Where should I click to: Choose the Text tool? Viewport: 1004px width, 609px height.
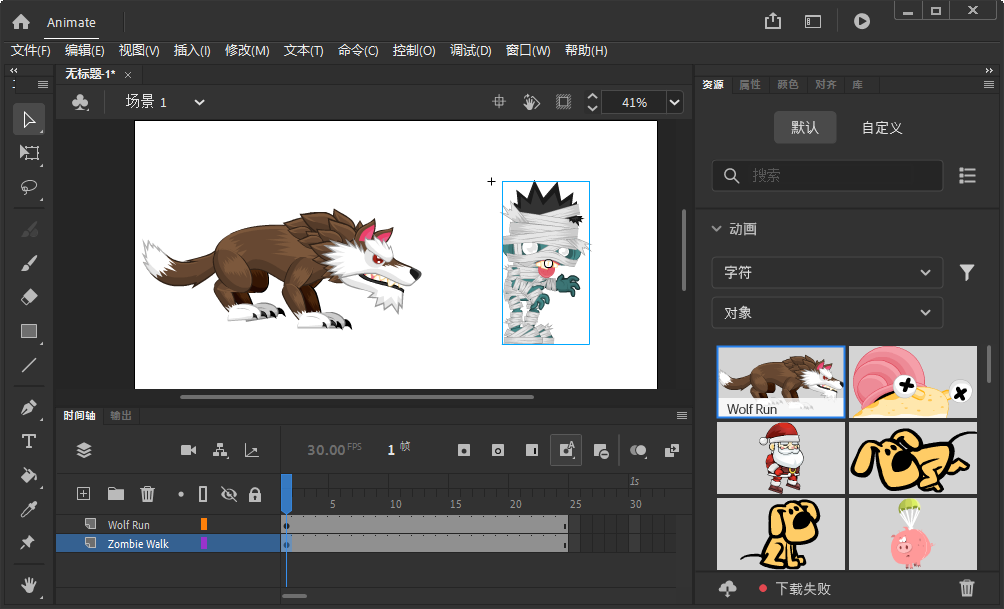28,441
